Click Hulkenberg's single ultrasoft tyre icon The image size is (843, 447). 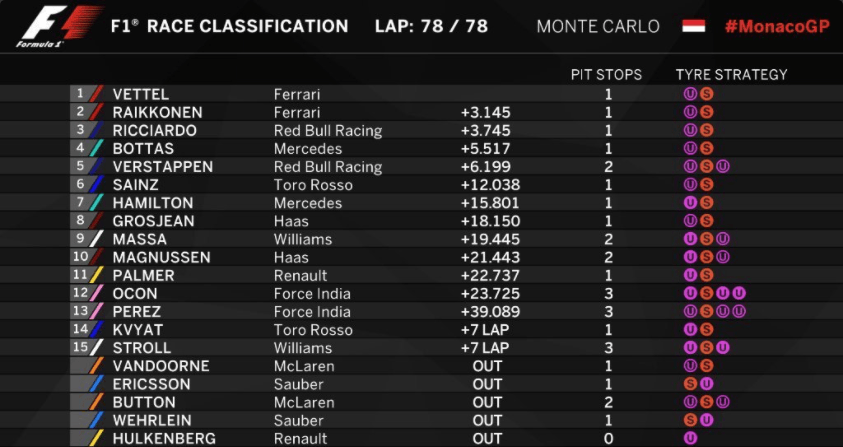pos(690,439)
